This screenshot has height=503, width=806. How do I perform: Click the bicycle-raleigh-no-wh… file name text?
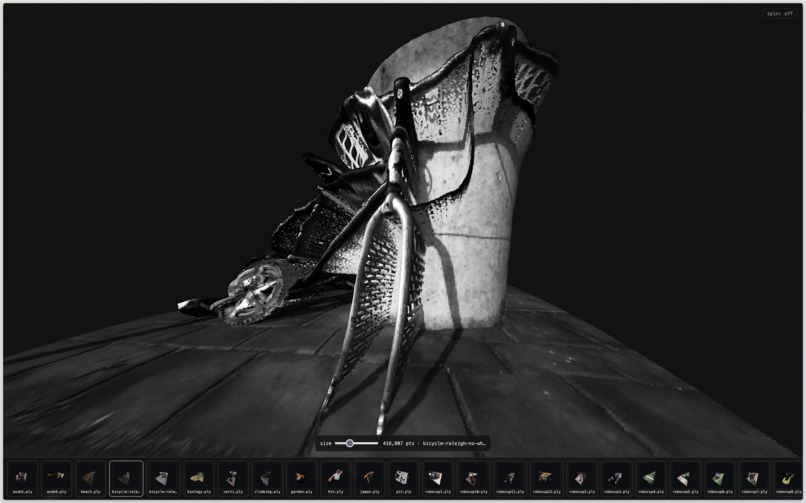click(454, 443)
